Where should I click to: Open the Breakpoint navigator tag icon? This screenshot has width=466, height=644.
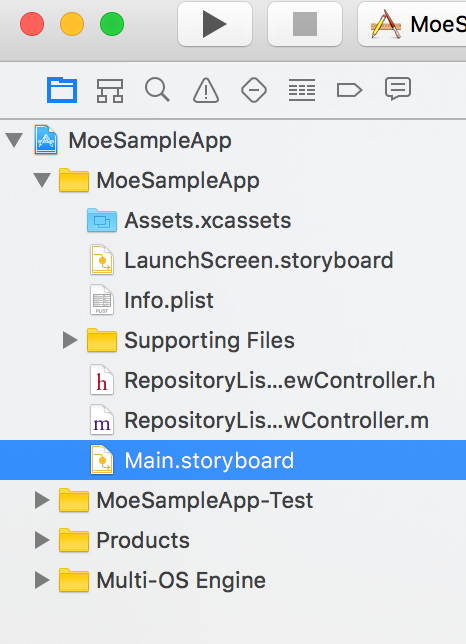349,90
